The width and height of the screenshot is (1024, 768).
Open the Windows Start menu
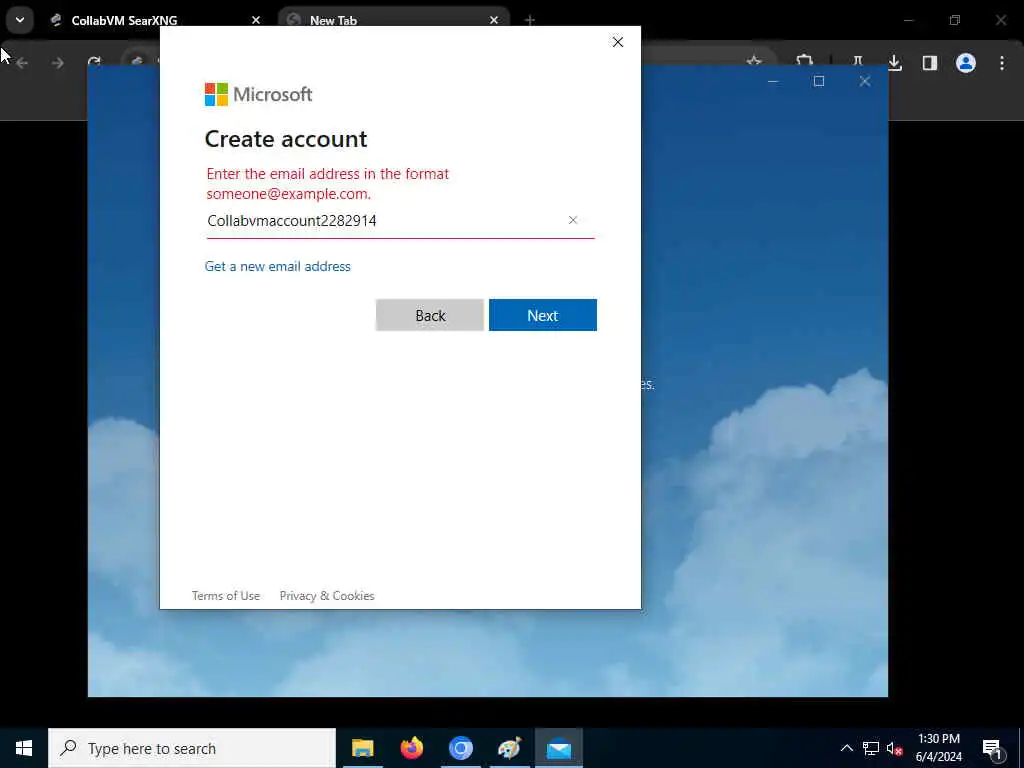[24, 748]
